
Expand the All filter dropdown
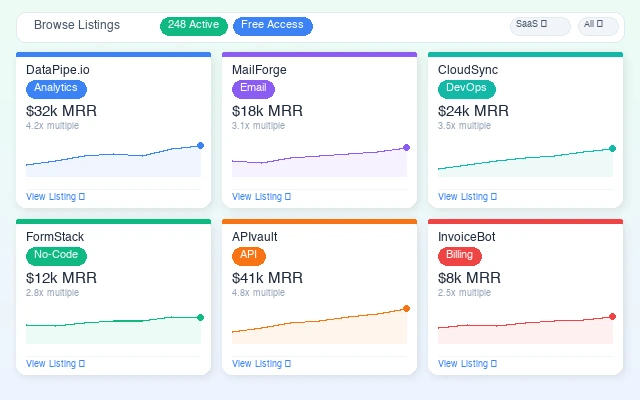click(x=597, y=26)
